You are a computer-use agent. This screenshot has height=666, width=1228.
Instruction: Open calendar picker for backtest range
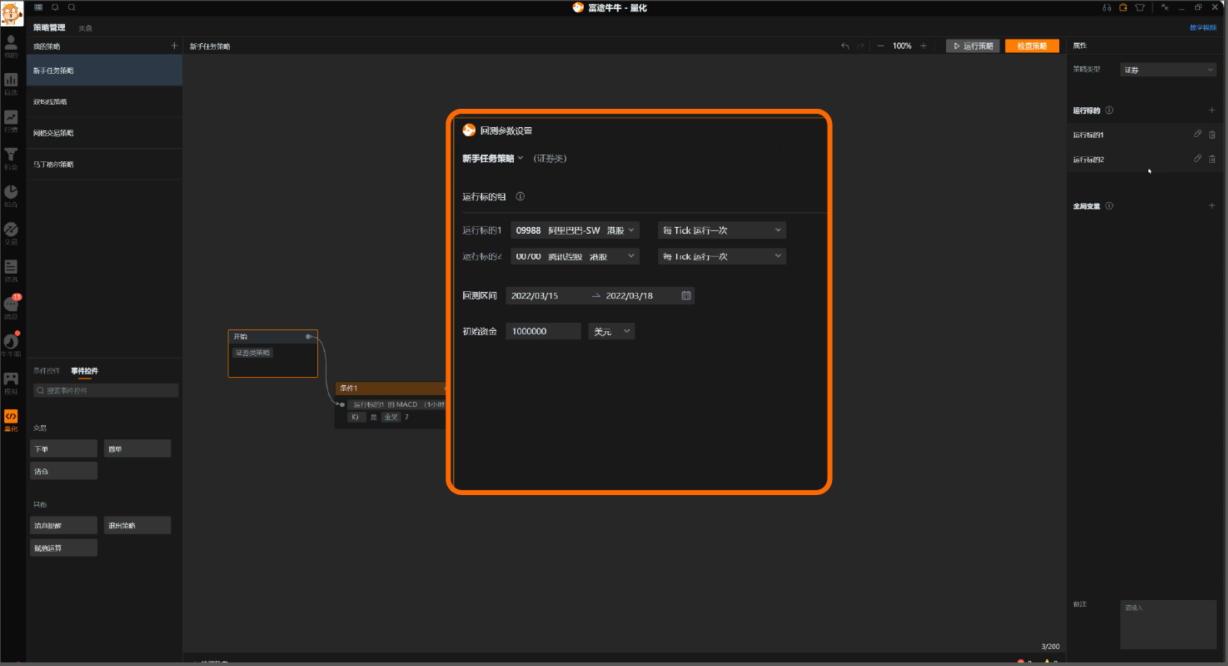click(x=686, y=295)
